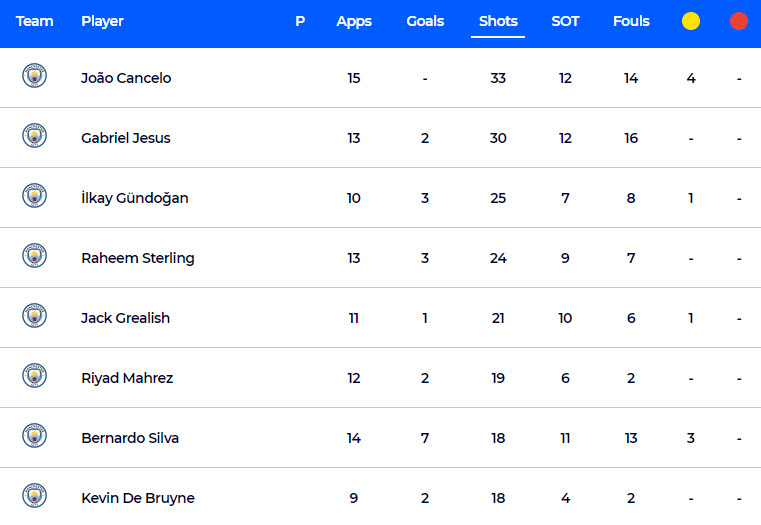This screenshot has width=761, height=525.
Task: Sort by the yellow card column
Action: pos(691,21)
